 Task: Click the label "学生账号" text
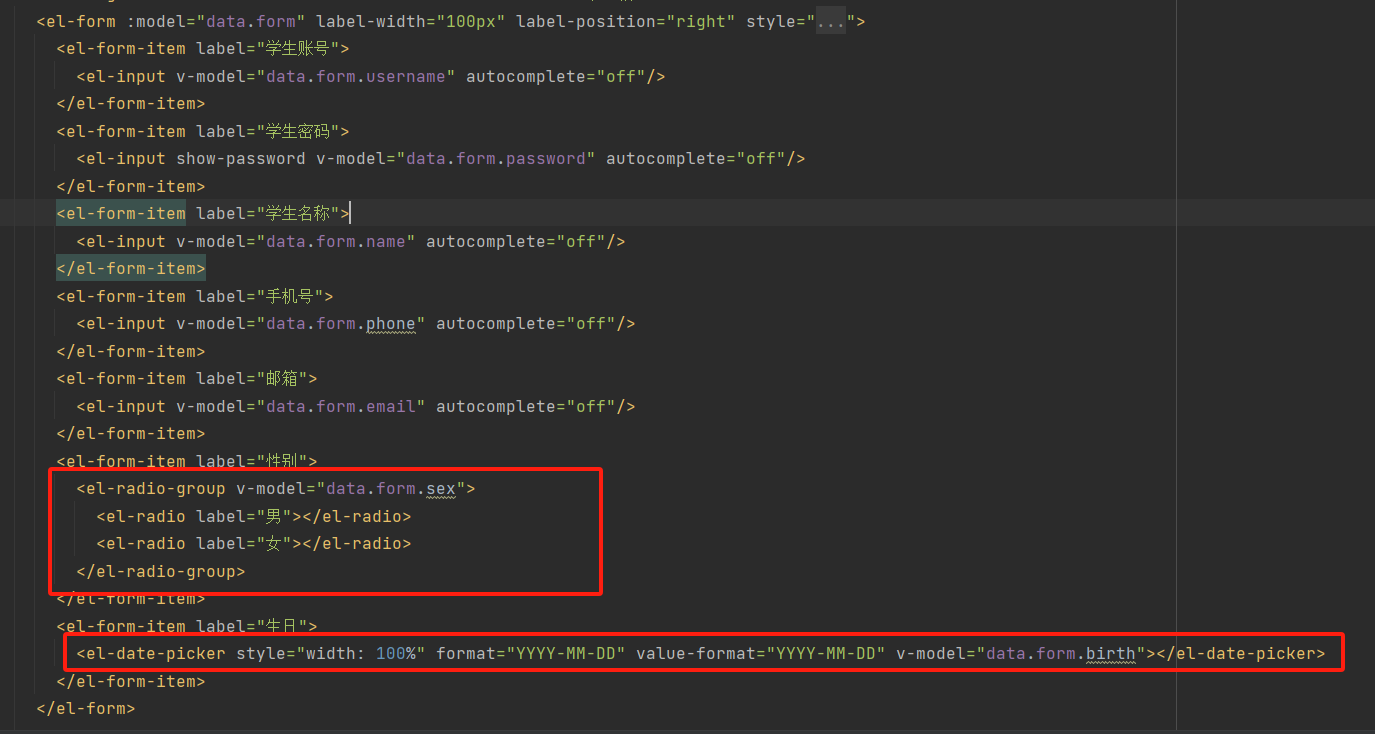pos(300,48)
